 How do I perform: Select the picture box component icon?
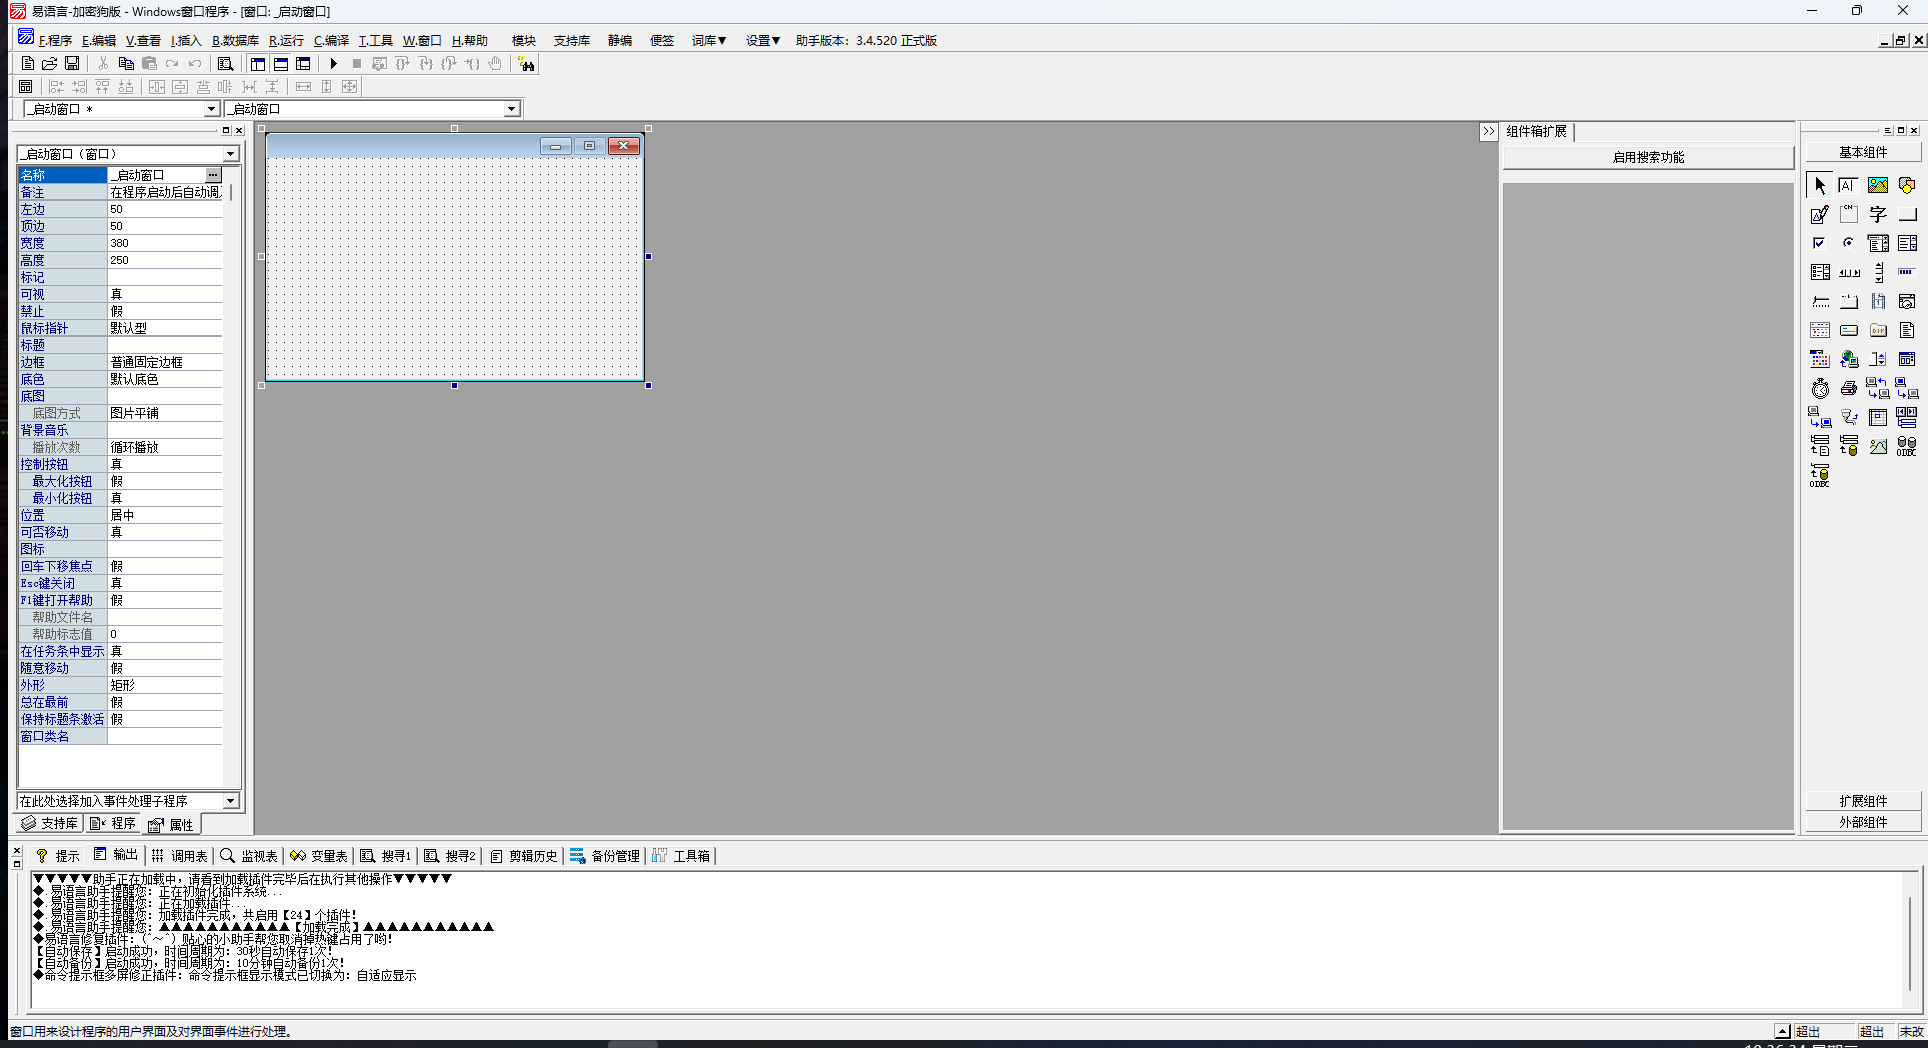[1878, 186]
